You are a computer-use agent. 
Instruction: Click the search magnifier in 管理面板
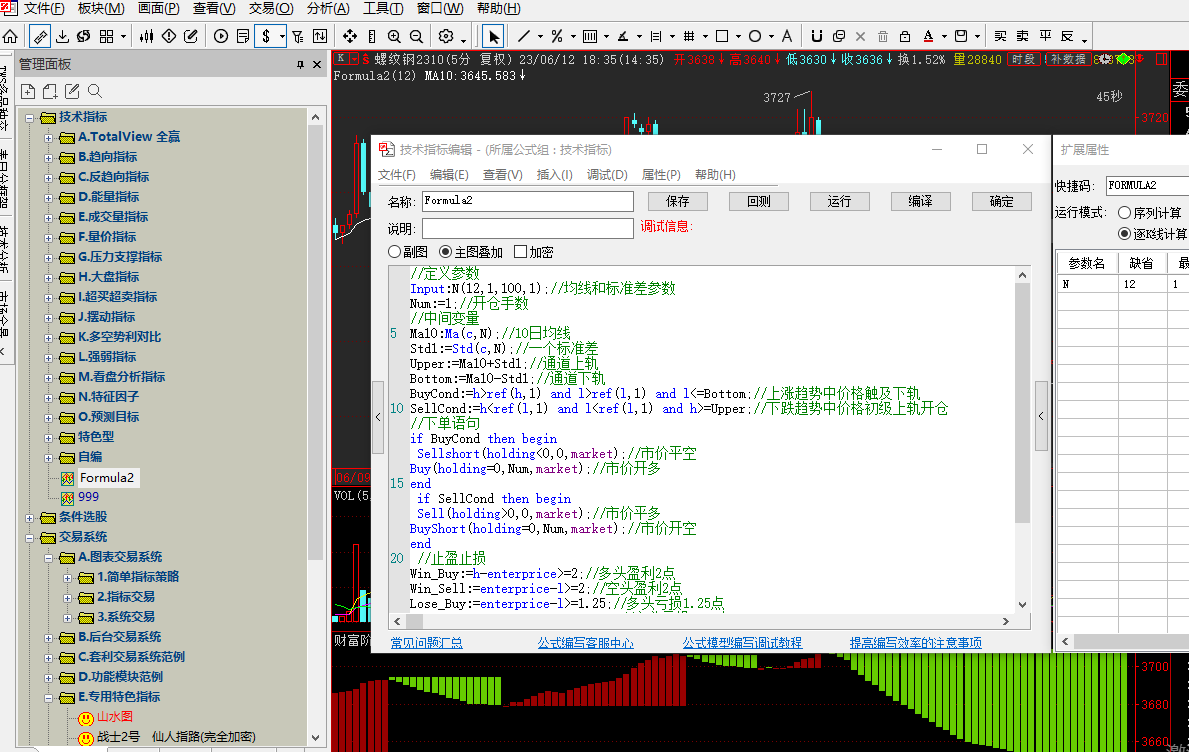tap(95, 92)
